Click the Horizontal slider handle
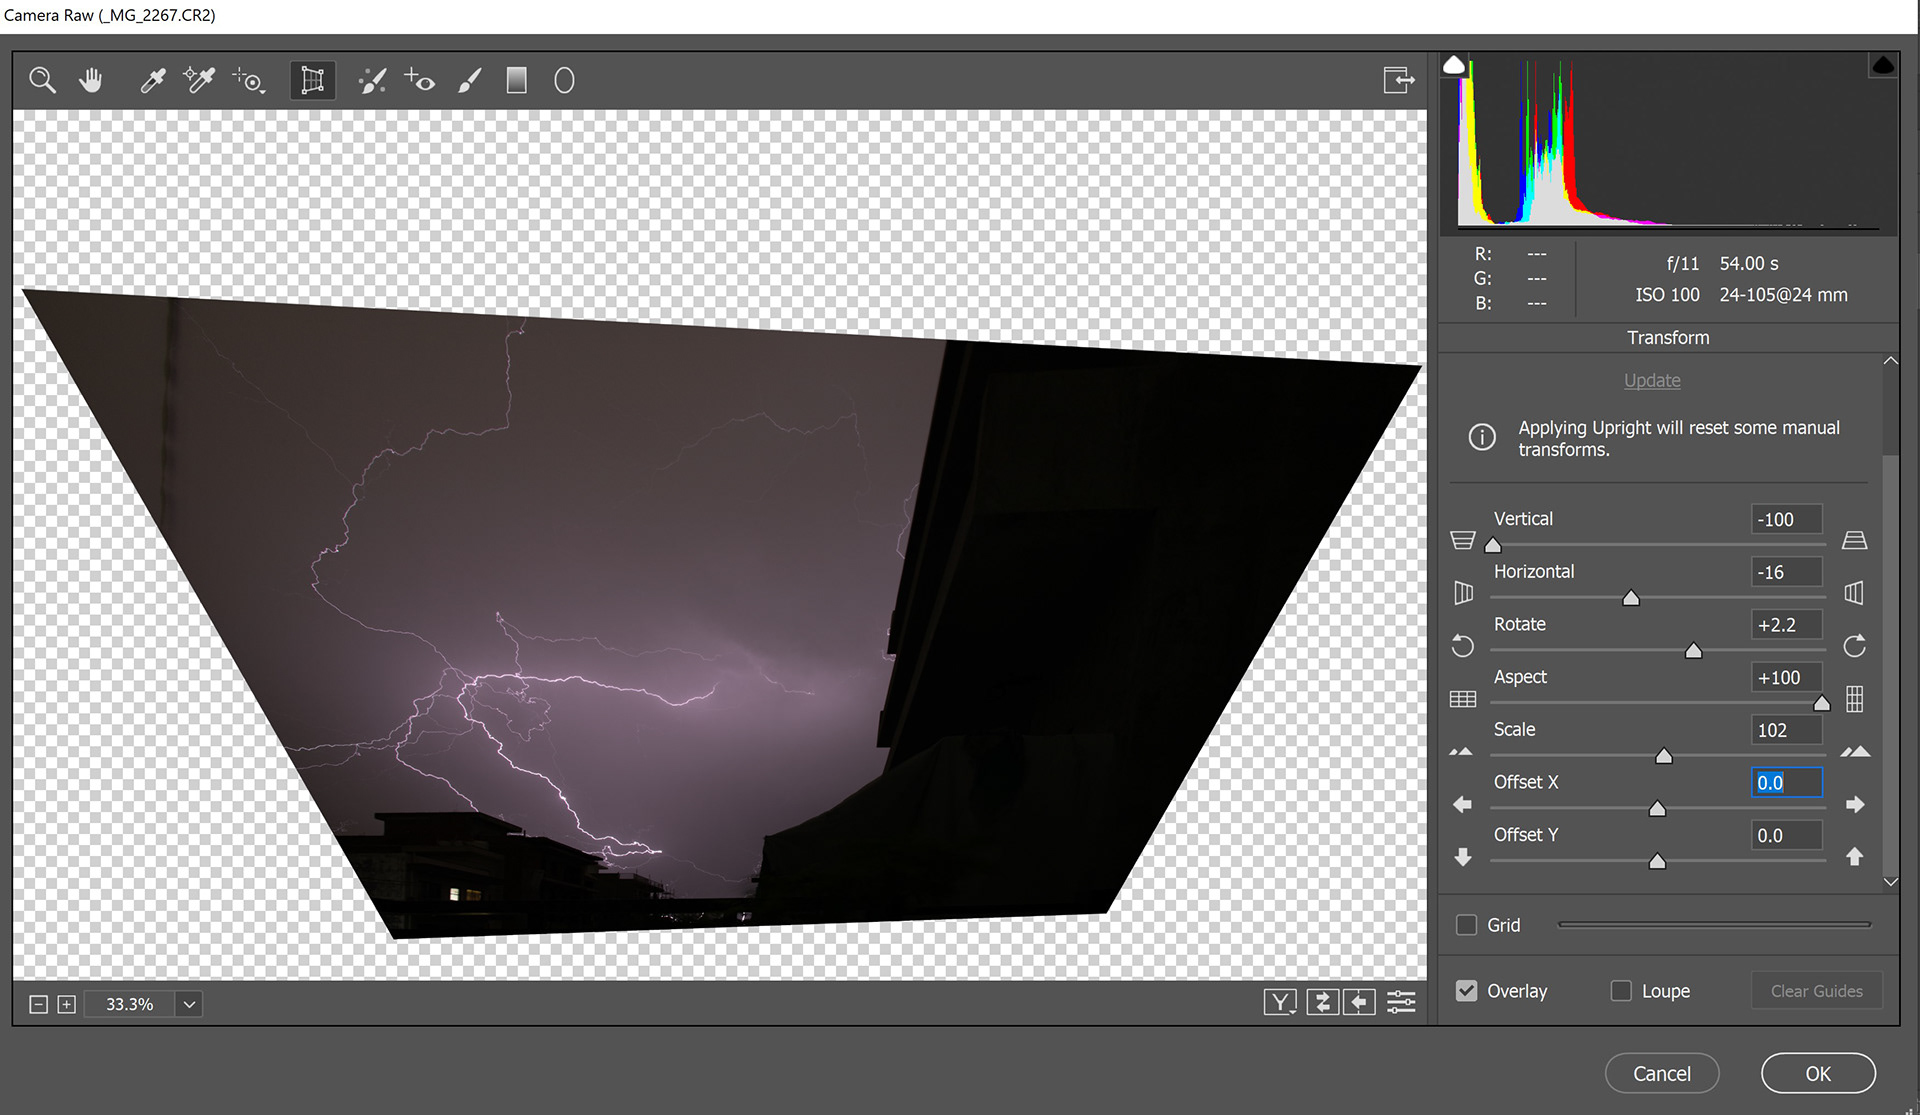1920x1115 pixels. (1631, 598)
